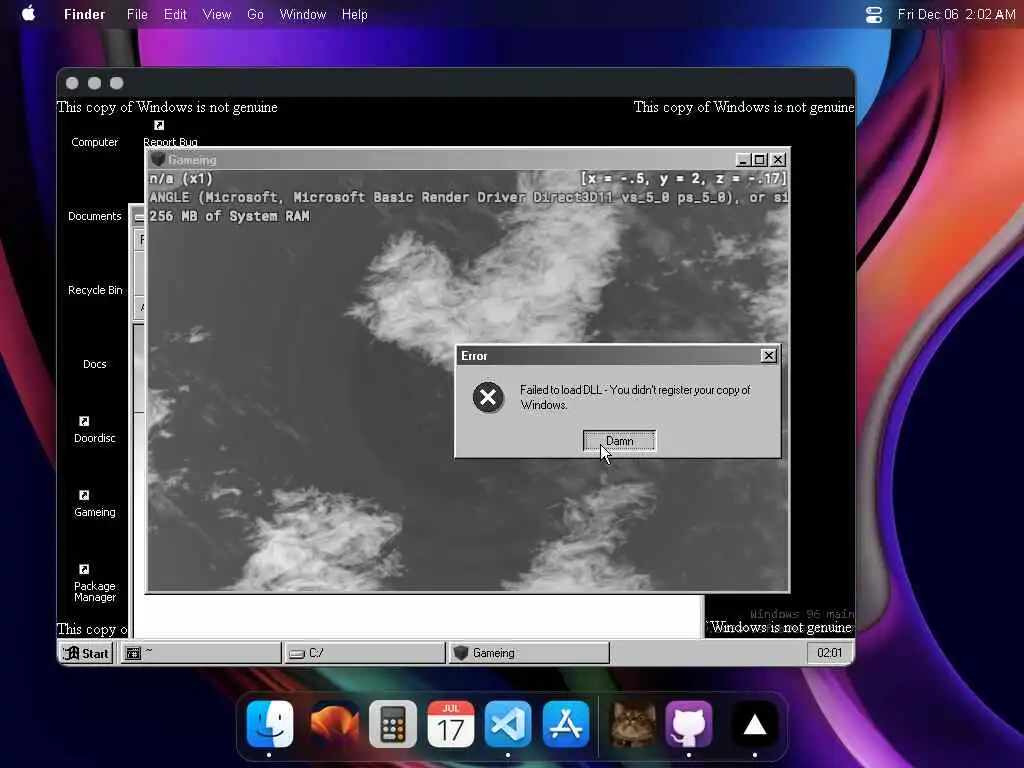
Task: Open the View menu
Action: pyautogui.click(x=217, y=14)
